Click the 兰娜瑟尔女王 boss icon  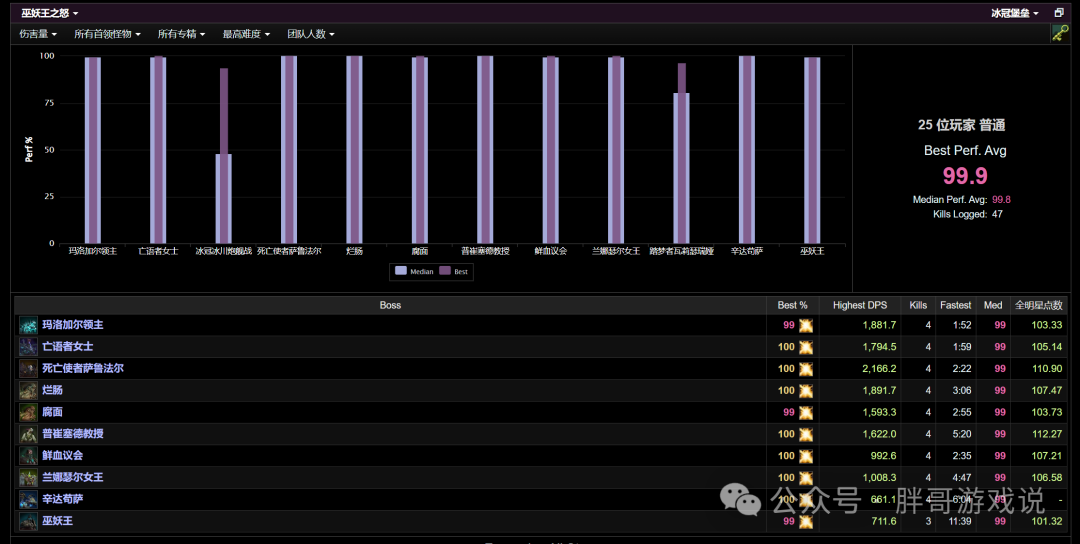[x=28, y=477]
